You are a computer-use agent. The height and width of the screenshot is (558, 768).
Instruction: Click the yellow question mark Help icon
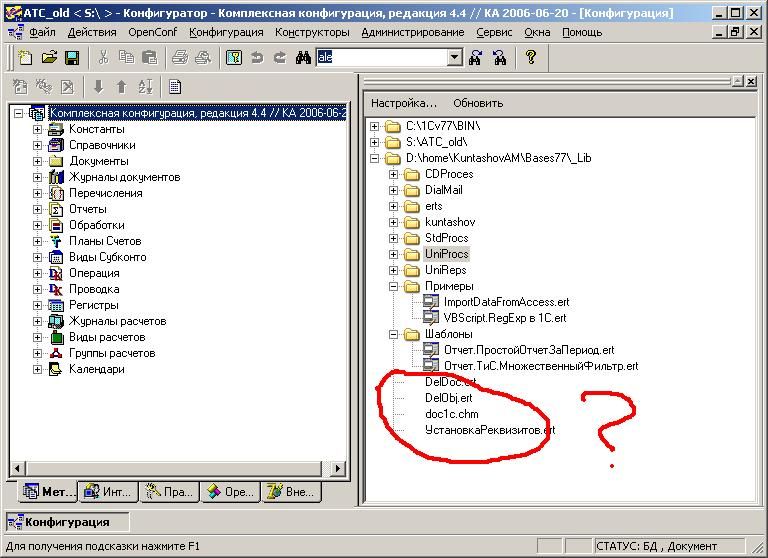[x=531, y=58]
